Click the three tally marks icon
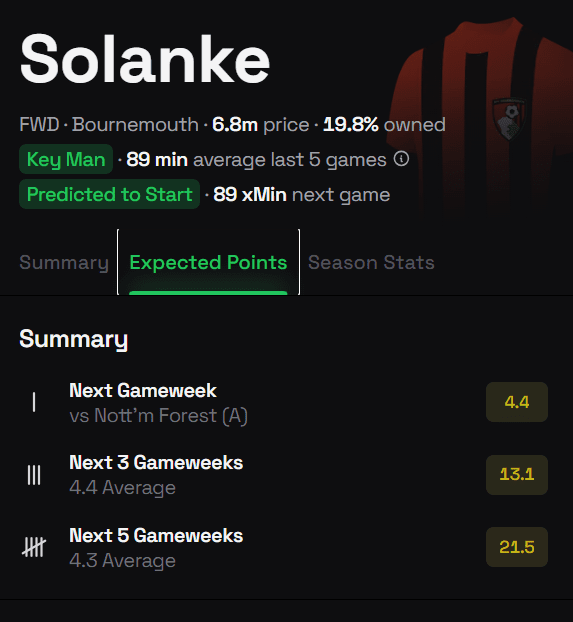 click(34, 475)
